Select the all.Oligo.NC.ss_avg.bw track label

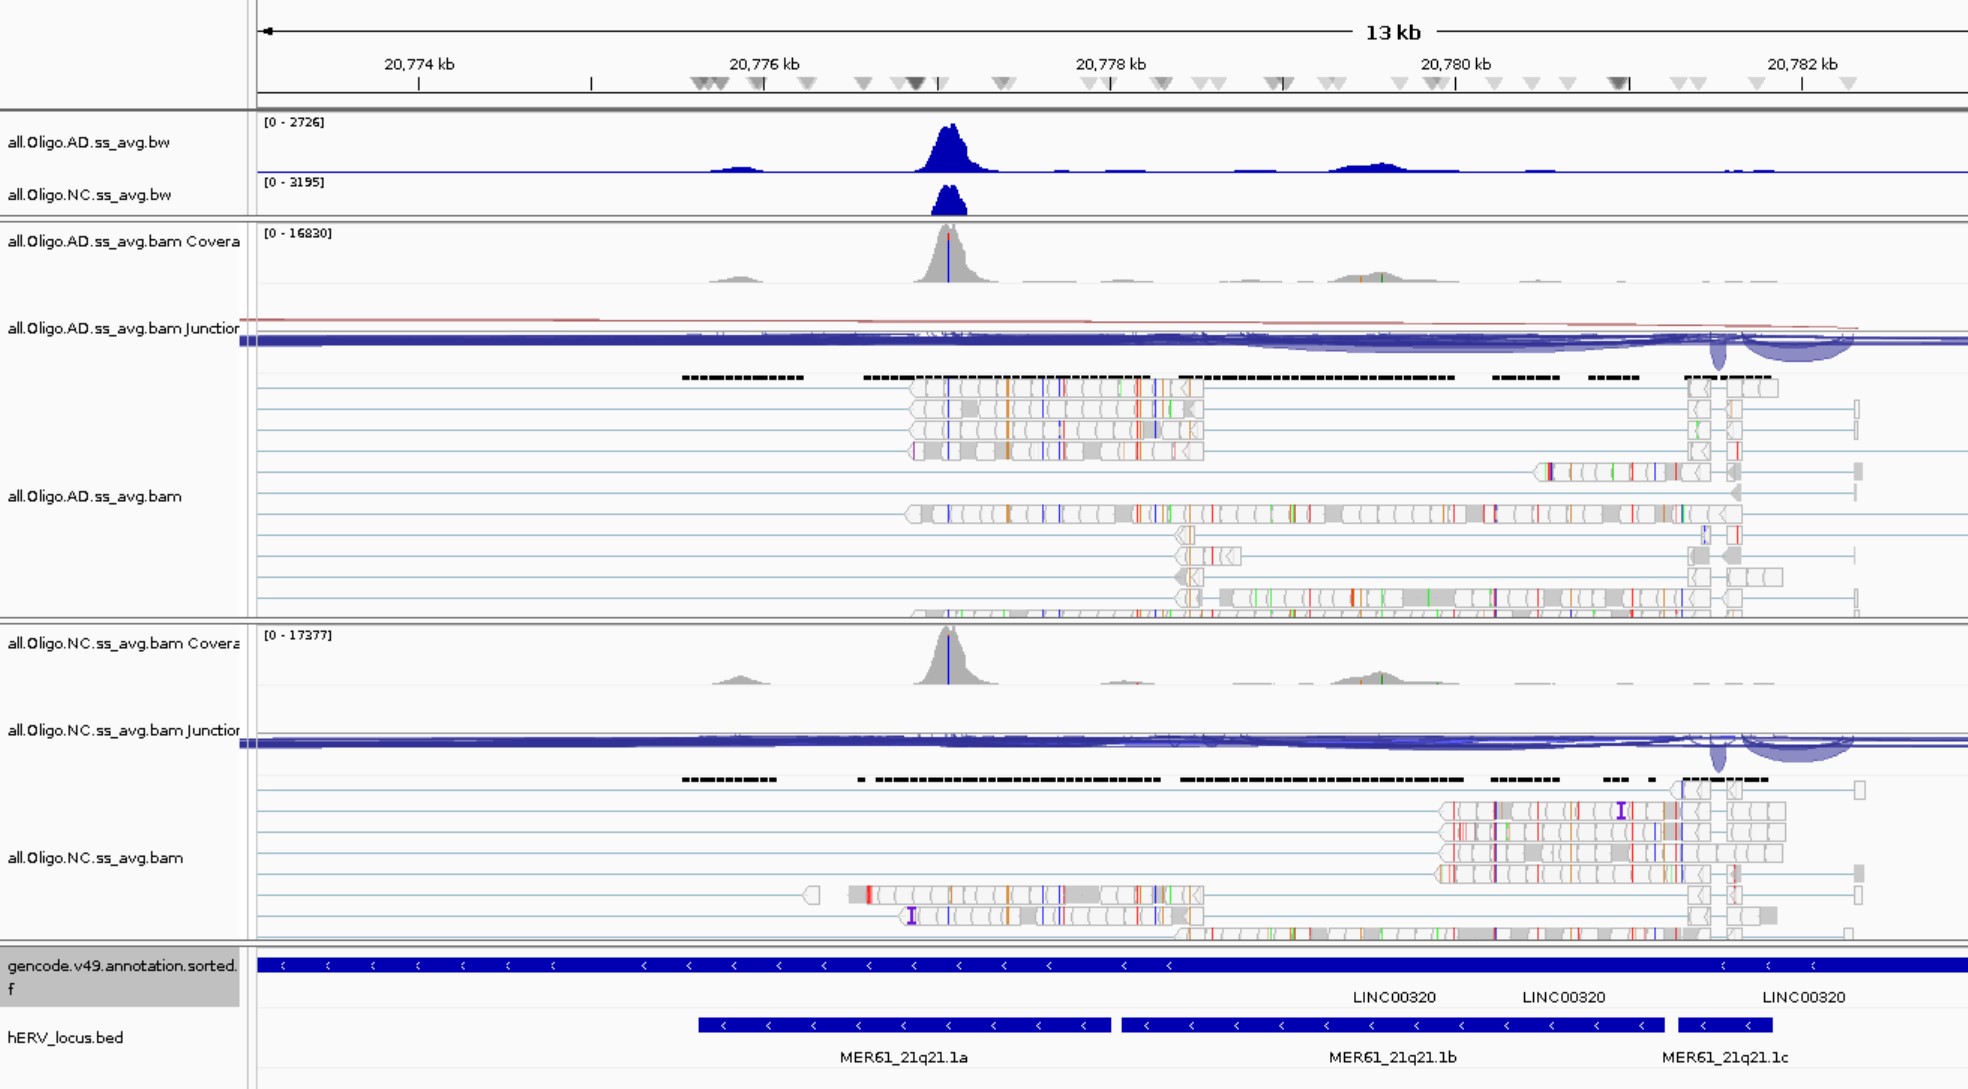(89, 195)
